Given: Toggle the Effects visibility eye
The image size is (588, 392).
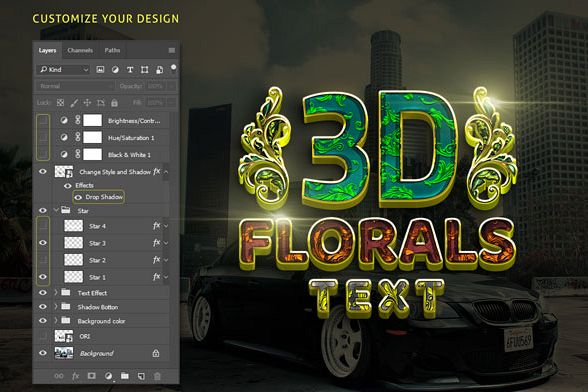Looking at the screenshot, I should (68, 186).
